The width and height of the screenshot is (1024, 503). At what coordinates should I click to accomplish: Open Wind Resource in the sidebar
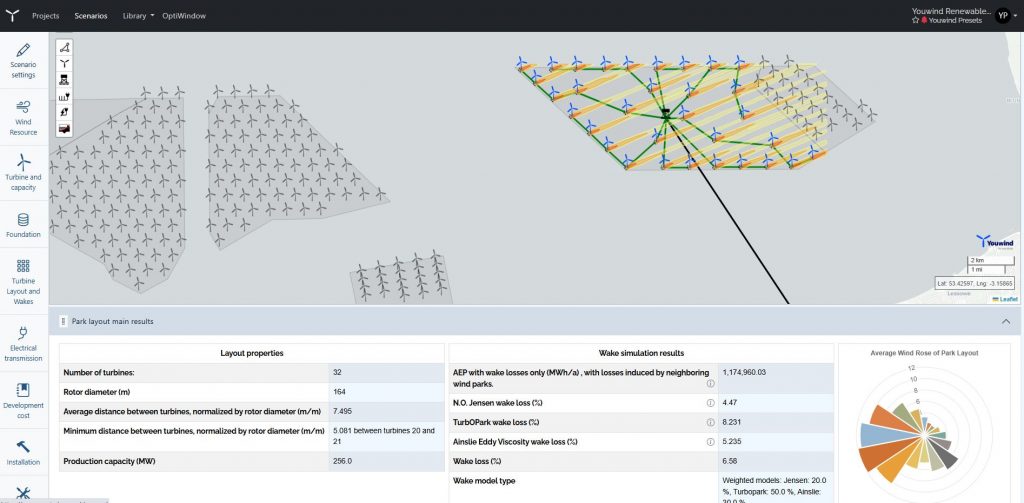coord(23,117)
